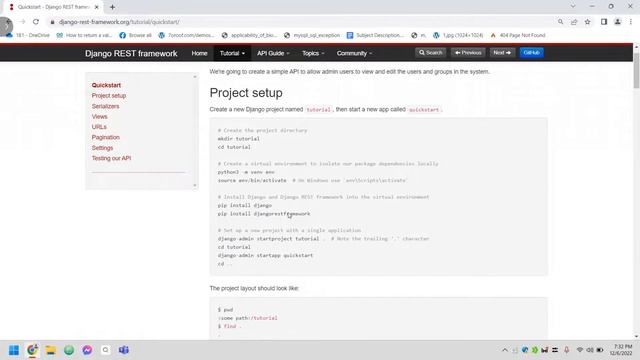640x360 pixels.
Task: Open the mysql_sql_exception bookmark
Action: point(312,36)
